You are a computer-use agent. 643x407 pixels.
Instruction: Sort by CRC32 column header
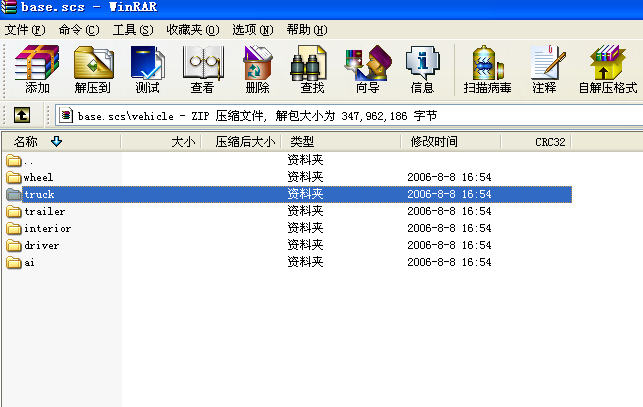536,142
